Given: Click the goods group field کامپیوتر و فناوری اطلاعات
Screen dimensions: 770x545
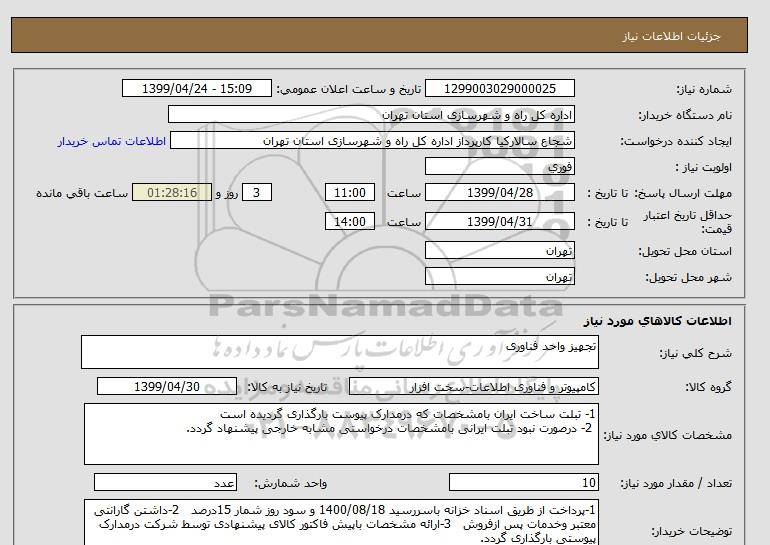Looking at the screenshot, I should pyautogui.click(x=474, y=387).
